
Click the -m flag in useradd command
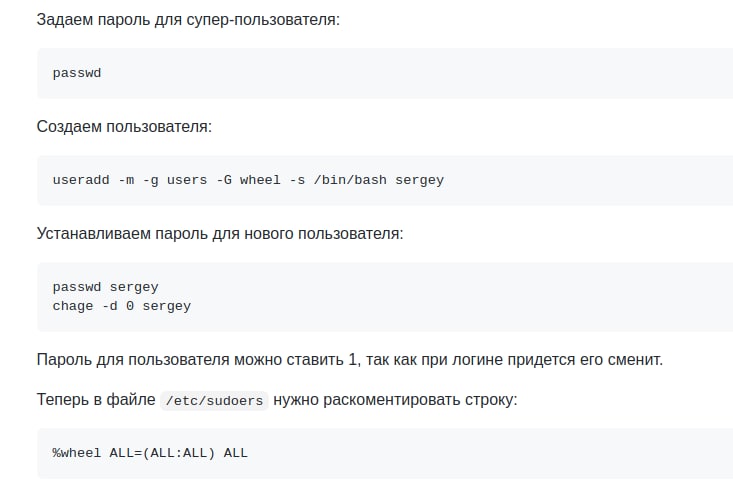pyautogui.click(x=126, y=180)
